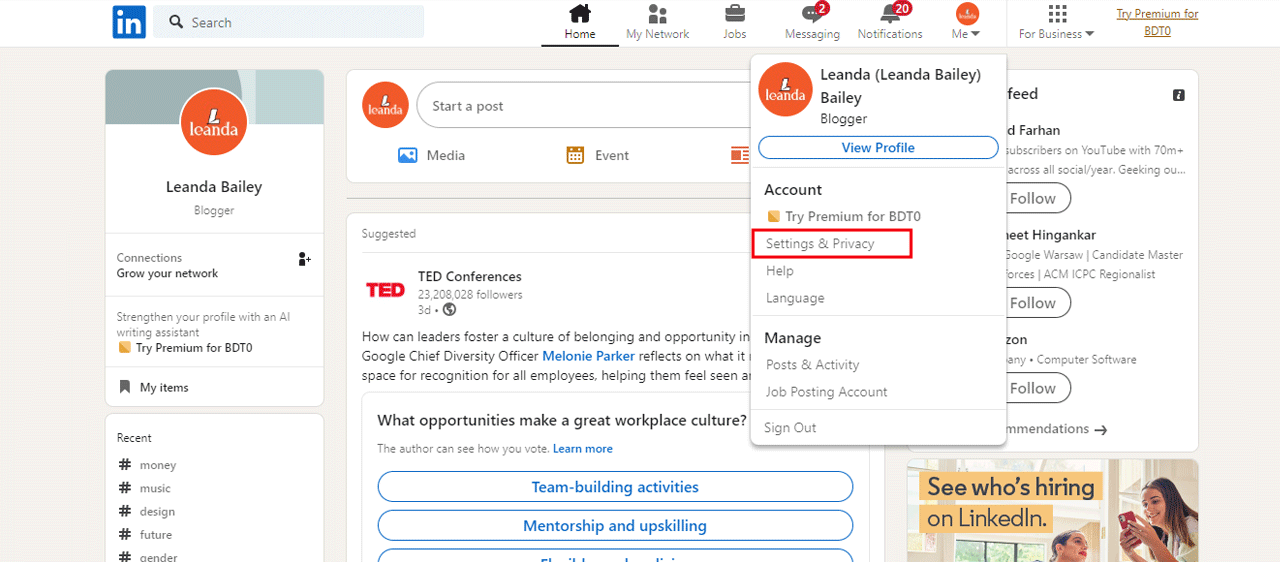Viewport: 1280px width, 562px height.
Task: Open Settings & Privacy
Action: (x=820, y=243)
